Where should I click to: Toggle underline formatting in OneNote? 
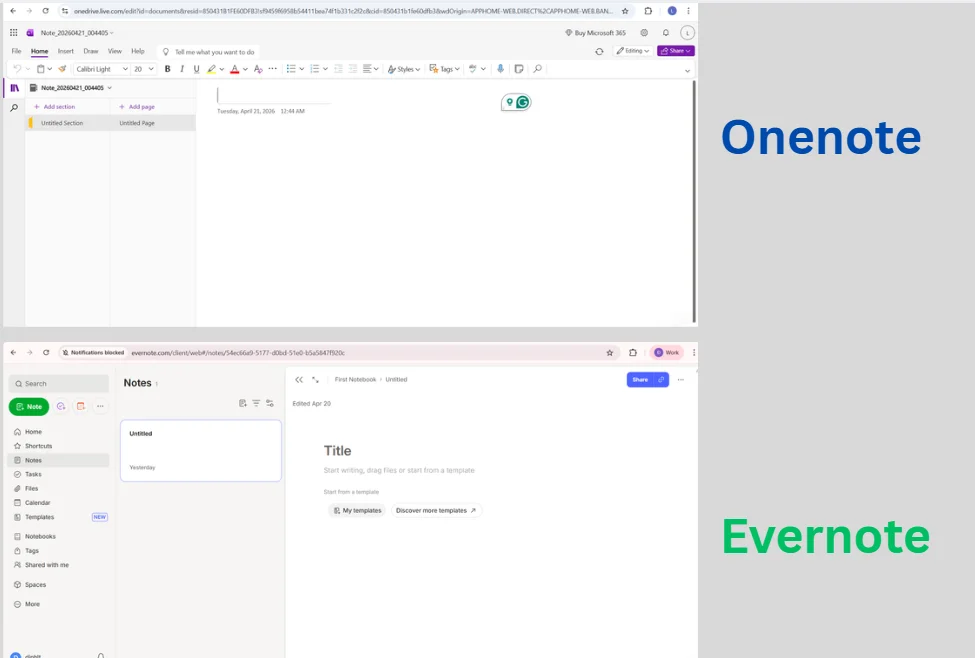196,69
